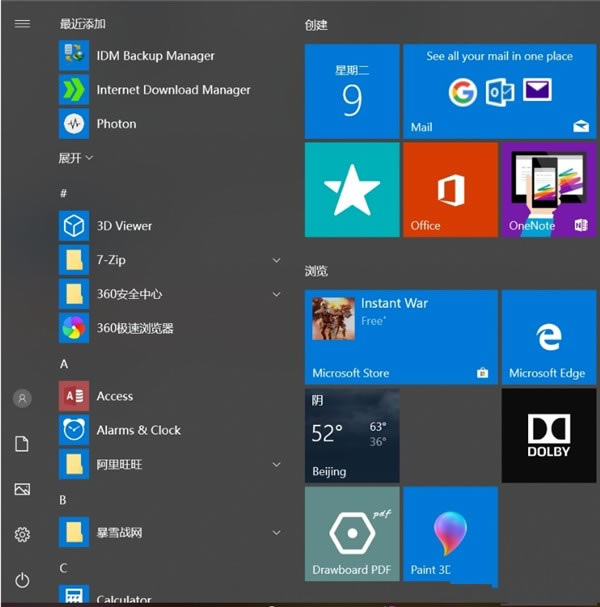600x607 pixels.
Task: Open the Microsoft Edge tile
Action: [547, 337]
